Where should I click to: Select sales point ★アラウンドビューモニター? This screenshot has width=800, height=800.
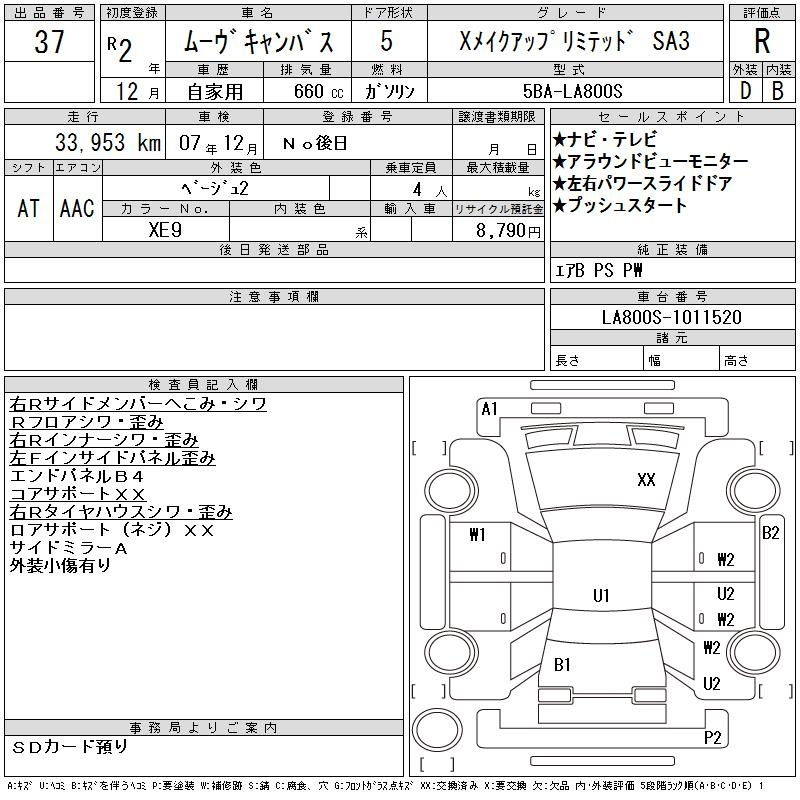pos(651,162)
